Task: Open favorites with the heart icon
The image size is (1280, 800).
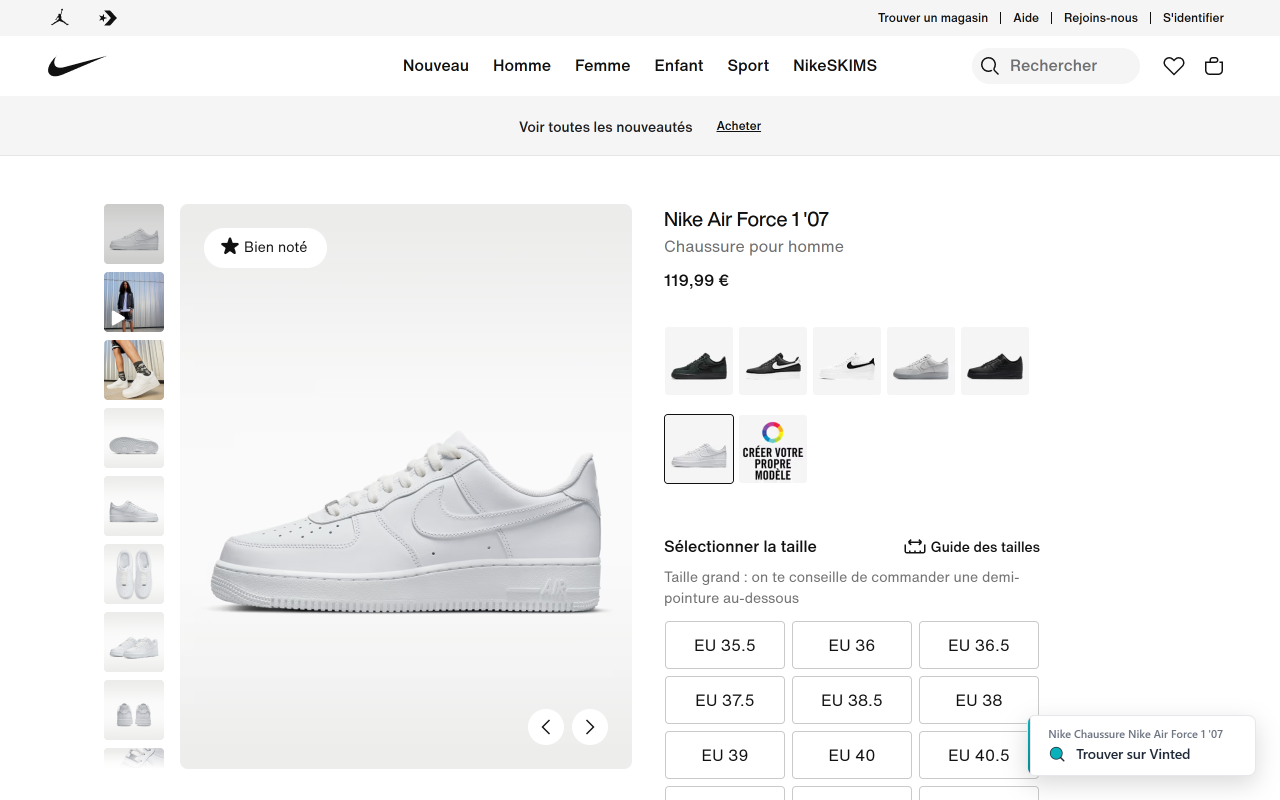Action: tap(1174, 66)
